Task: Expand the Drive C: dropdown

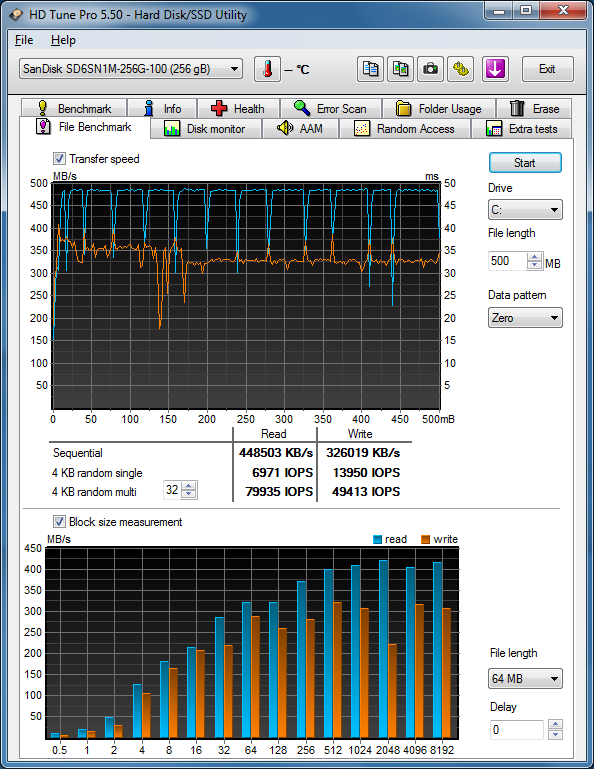Action: coord(525,210)
